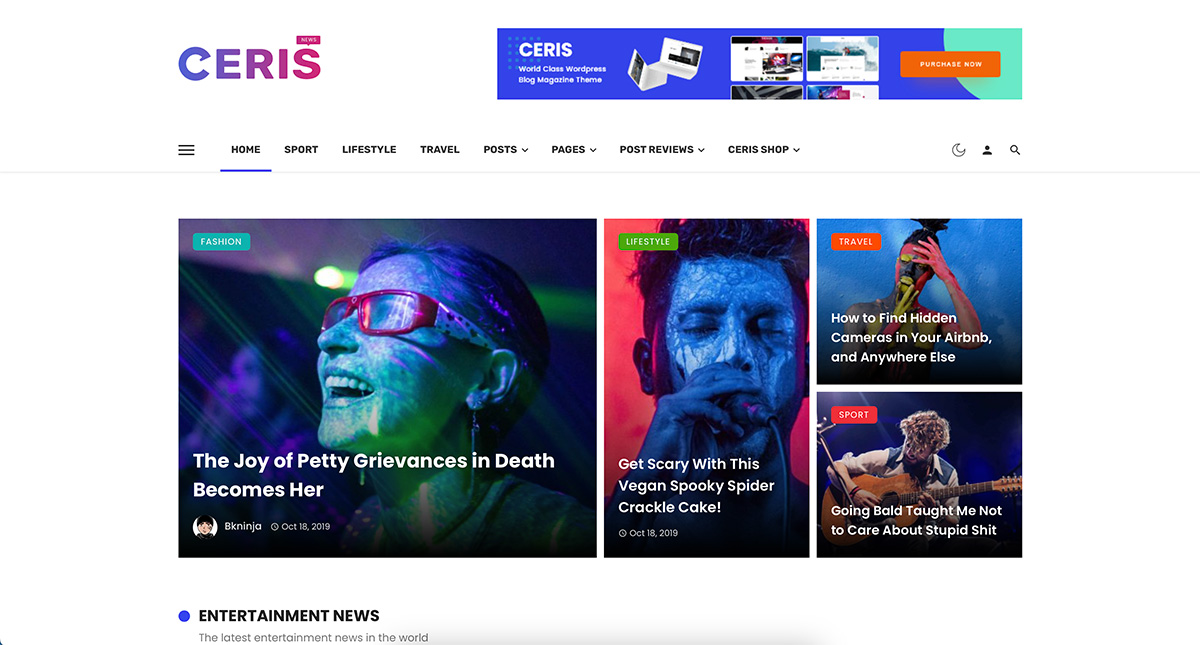Select the Lifestyle menu item
The height and width of the screenshot is (645, 1200).
(369, 150)
